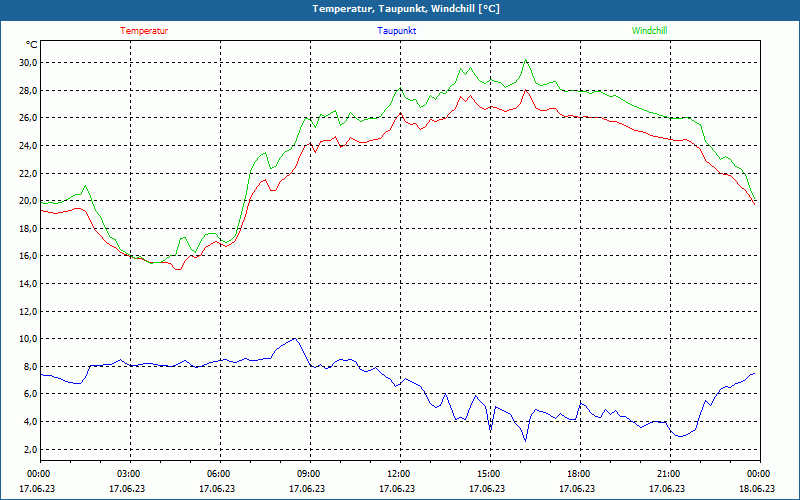This screenshot has width=800, height=500.
Task: Click the 26,0 y-axis value
Action: point(28,118)
